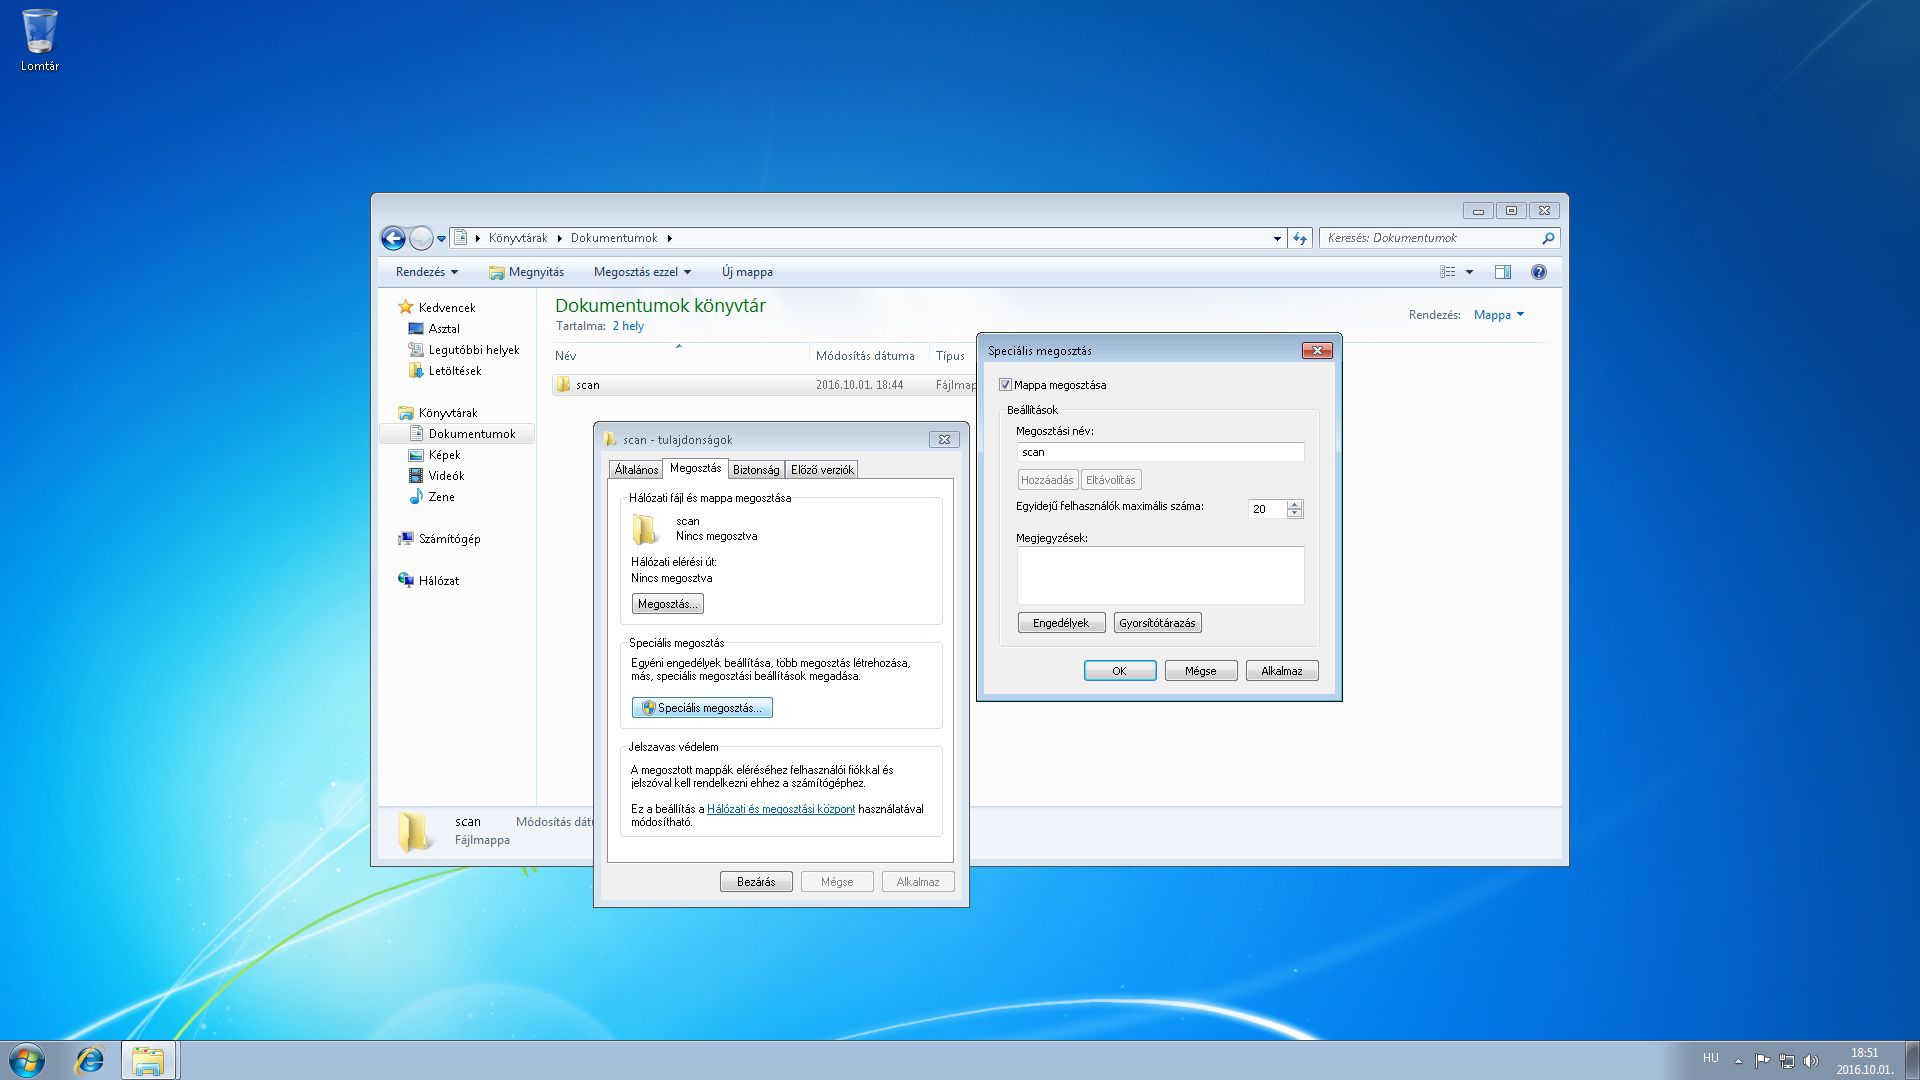
Task: Click Alkalmaz in Speciális megosztás dialog
Action: [x=1282, y=671]
